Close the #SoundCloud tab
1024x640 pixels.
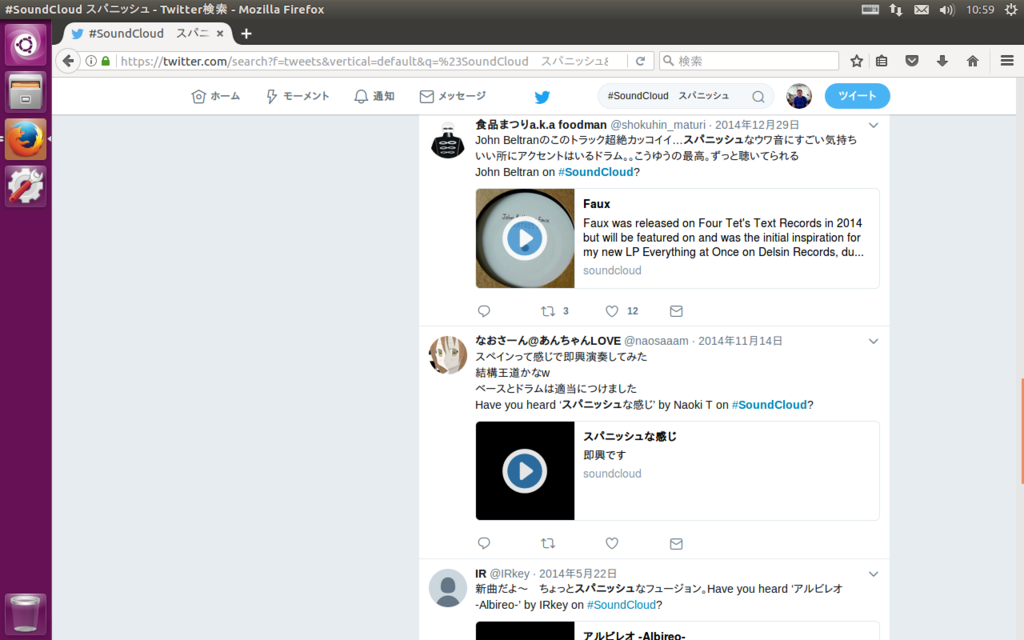coord(220,33)
